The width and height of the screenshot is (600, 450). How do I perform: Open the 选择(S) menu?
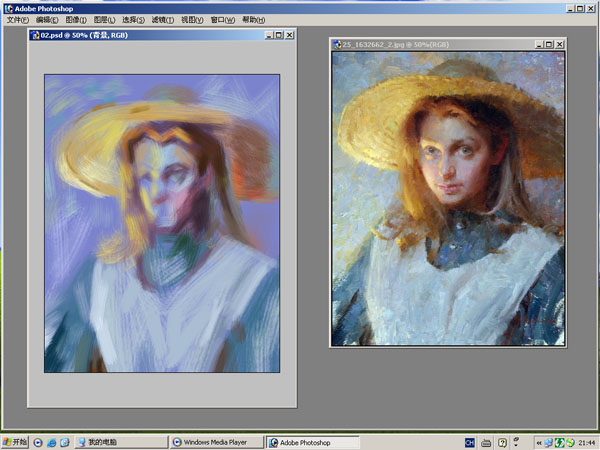pyautogui.click(x=134, y=20)
